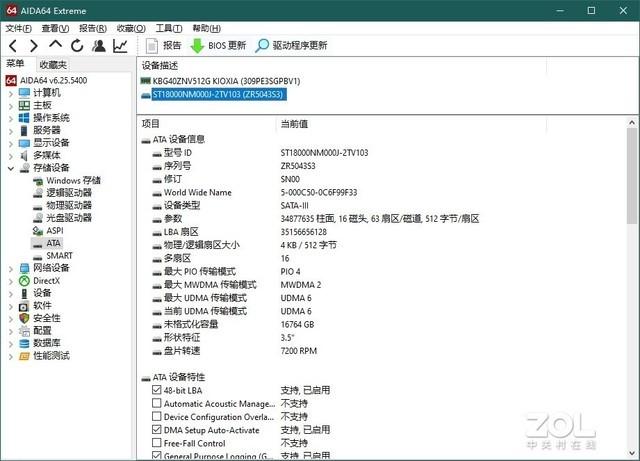Toggle Free-Fall Control checkbox
The image size is (640, 461).
[156, 443]
